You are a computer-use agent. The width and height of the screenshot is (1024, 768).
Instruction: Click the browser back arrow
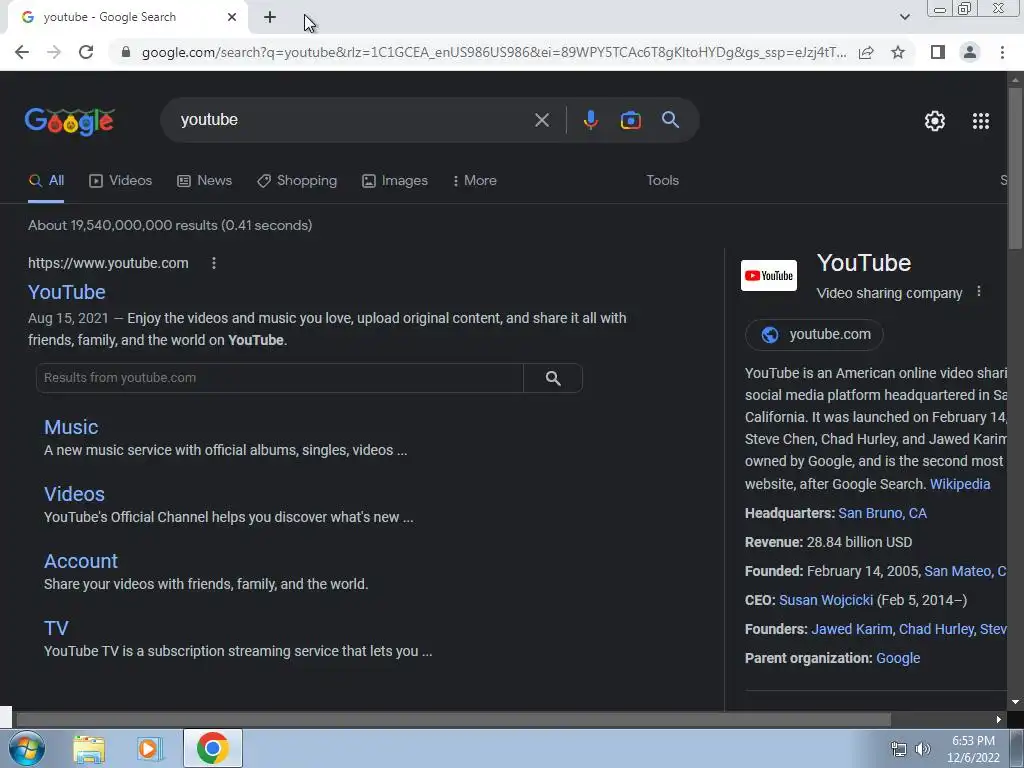click(x=22, y=52)
